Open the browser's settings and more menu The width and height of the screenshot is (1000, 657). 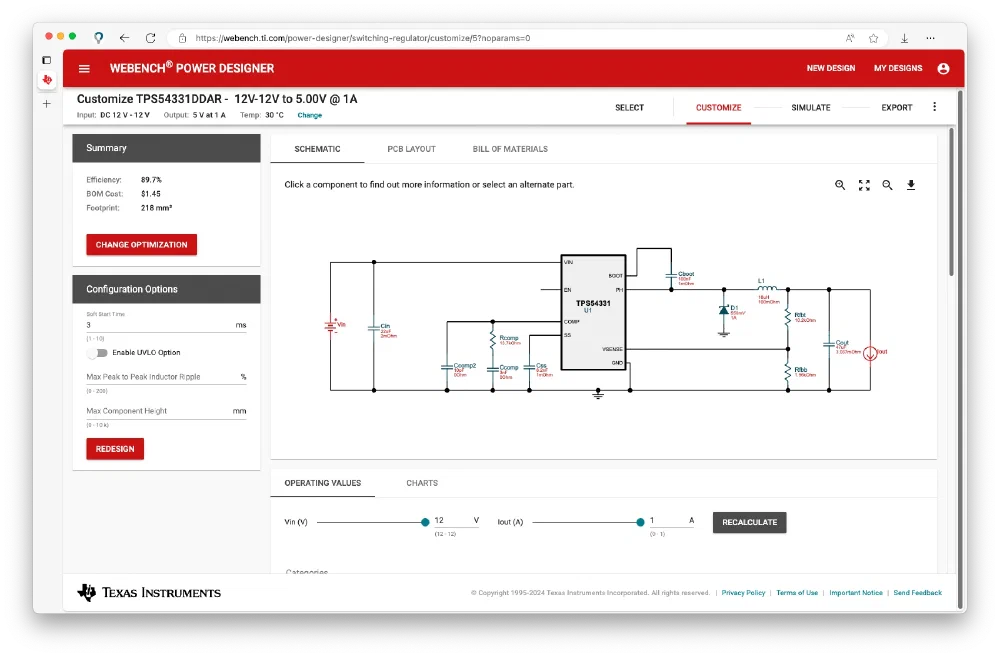click(931, 38)
